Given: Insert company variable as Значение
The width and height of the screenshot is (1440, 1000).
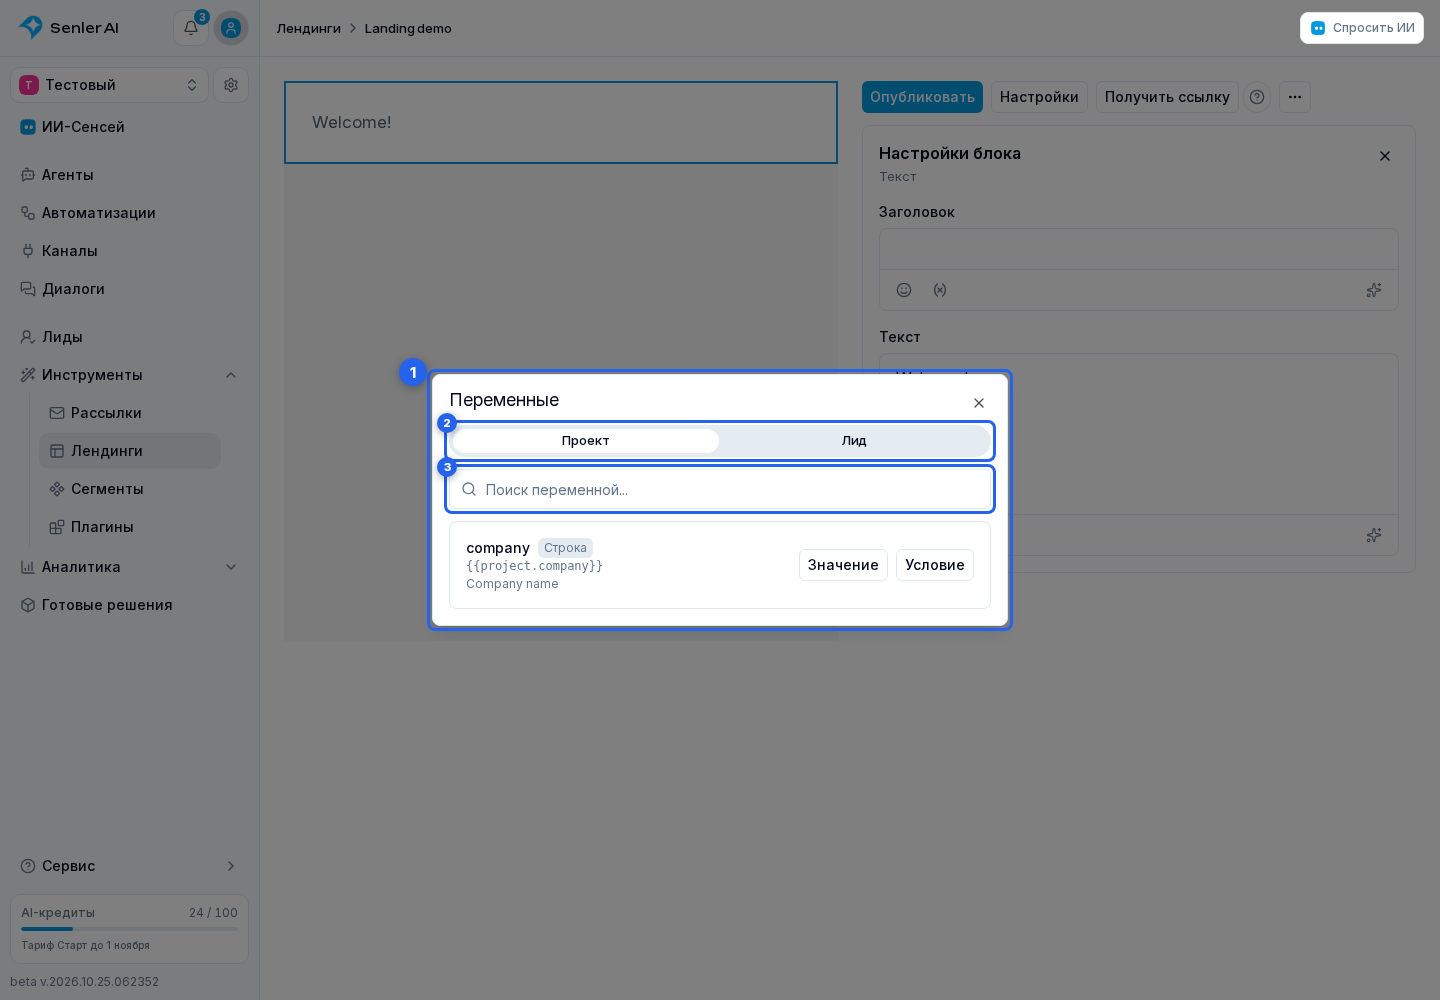Looking at the screenshot, I should (843, 565).
